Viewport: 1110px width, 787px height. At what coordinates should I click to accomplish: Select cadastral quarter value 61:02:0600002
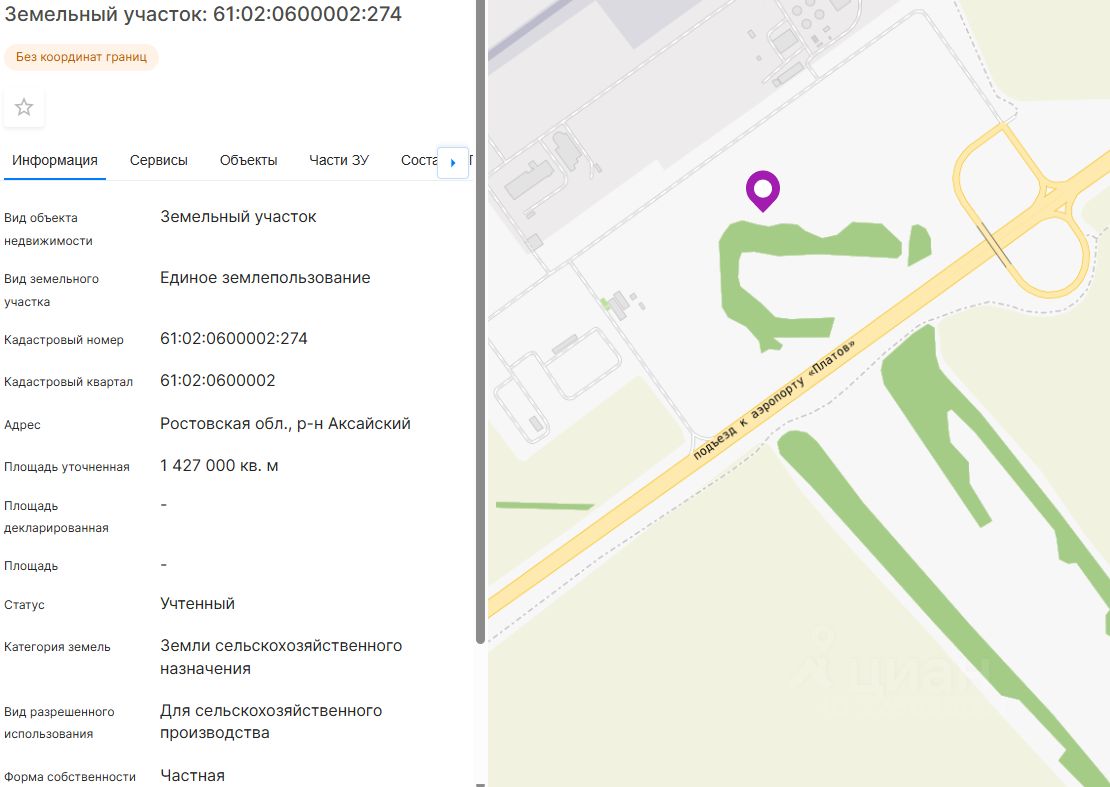(217, 380)
